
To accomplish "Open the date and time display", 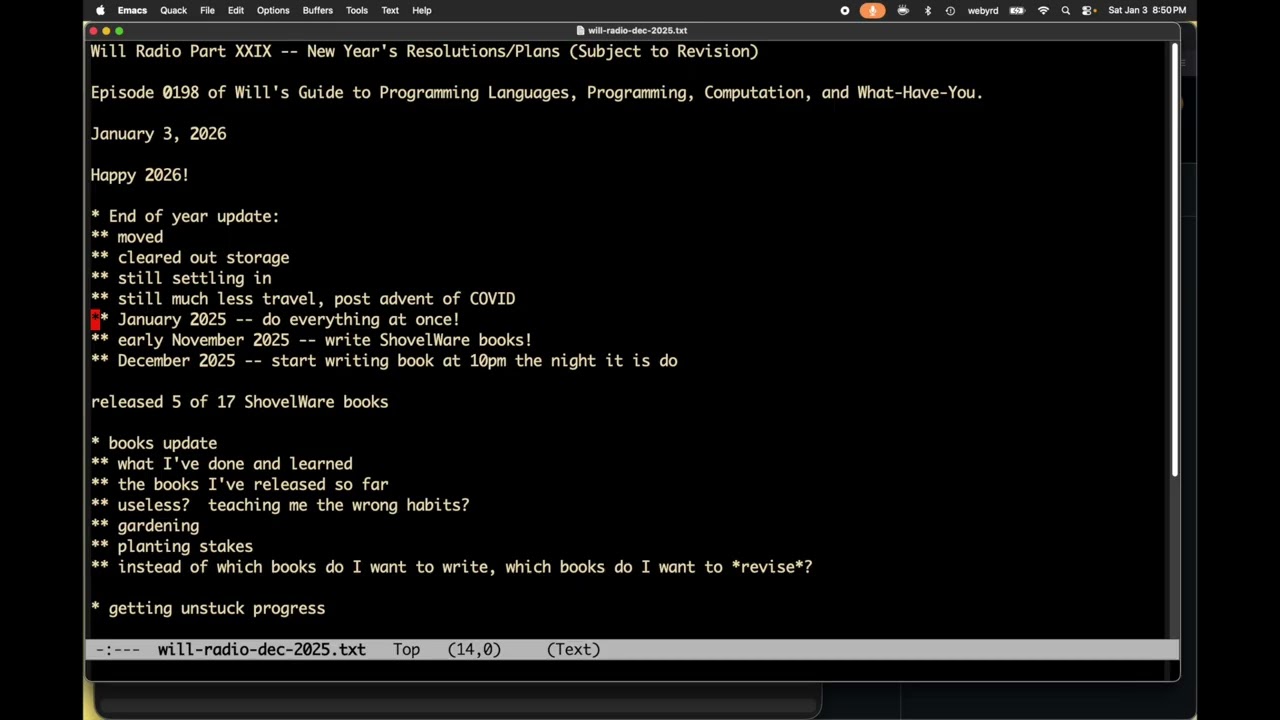I will point(1147,10).
